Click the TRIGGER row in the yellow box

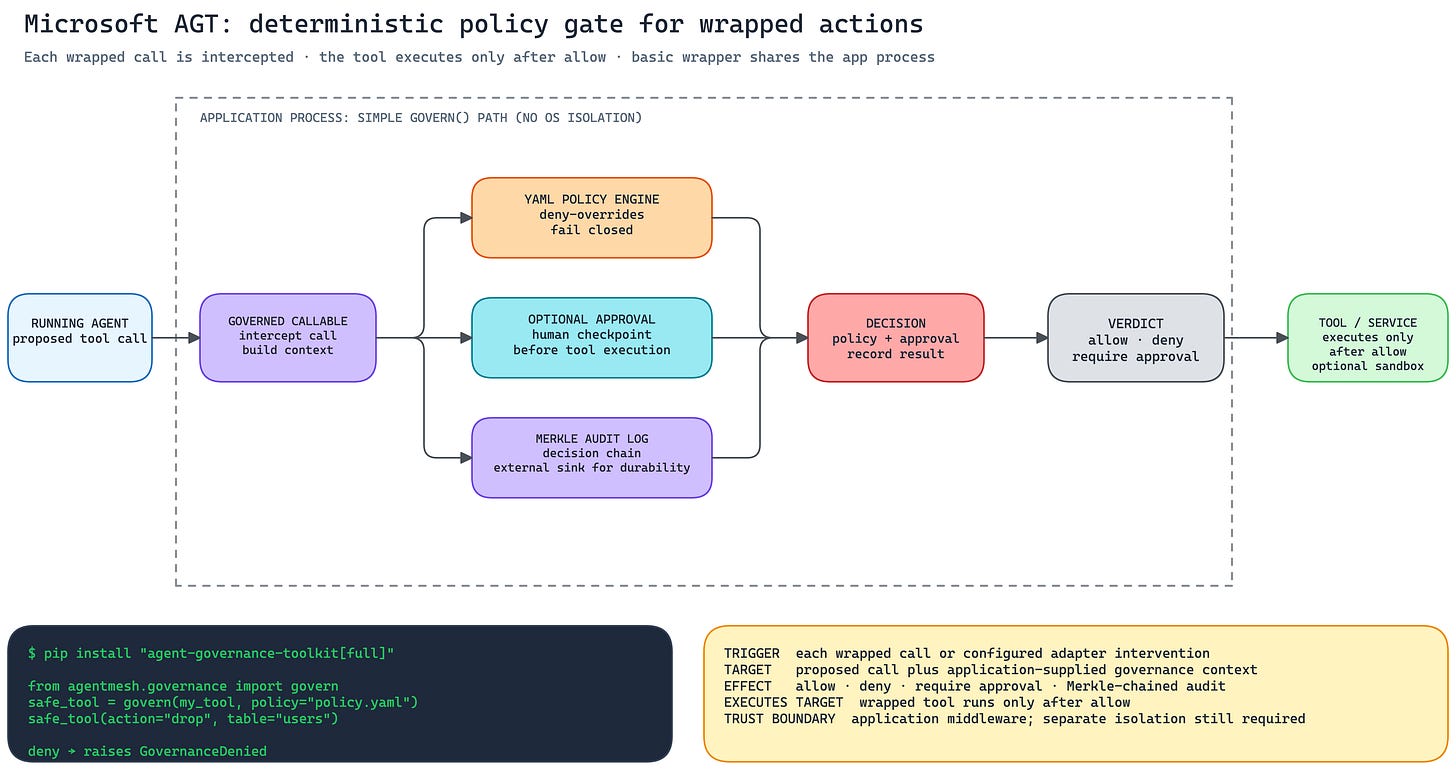pos(967,653)
